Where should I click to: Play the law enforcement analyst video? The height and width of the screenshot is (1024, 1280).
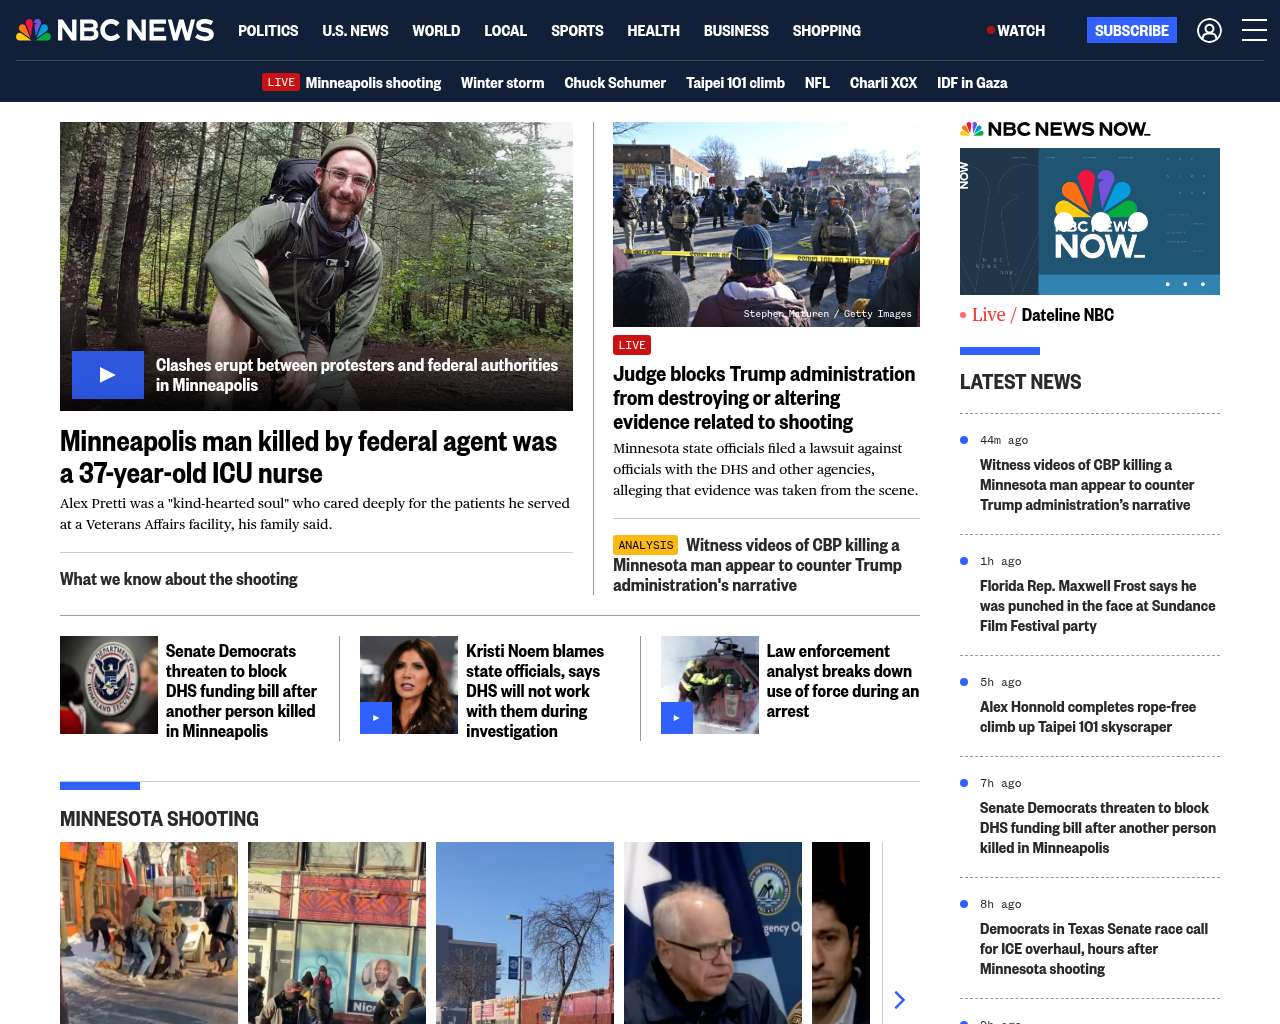click(x=677, y=717)
